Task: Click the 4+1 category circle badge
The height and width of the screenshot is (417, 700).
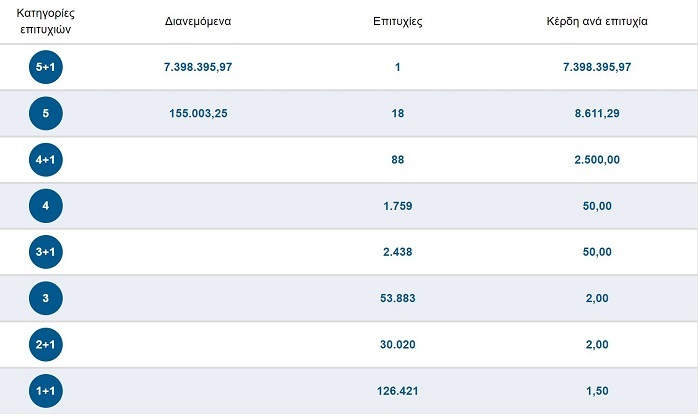Action: click(x=46, y=160)
